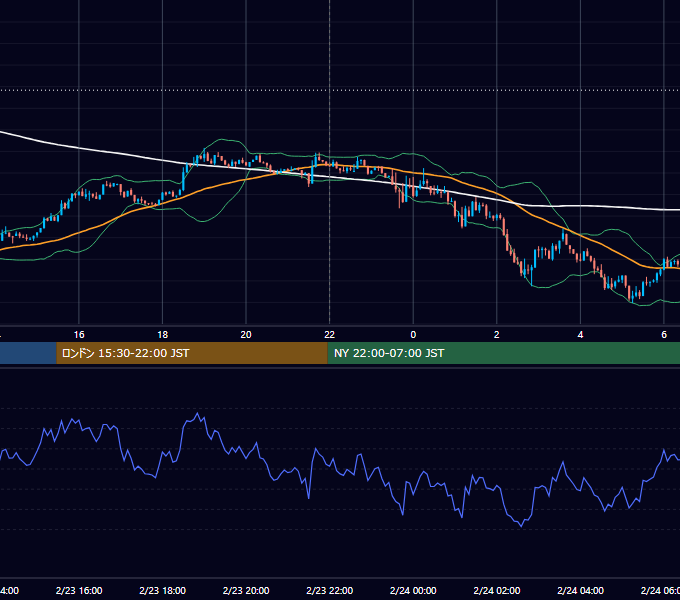
Task: Click the 16 hour axis label
Action: [79, 335]
